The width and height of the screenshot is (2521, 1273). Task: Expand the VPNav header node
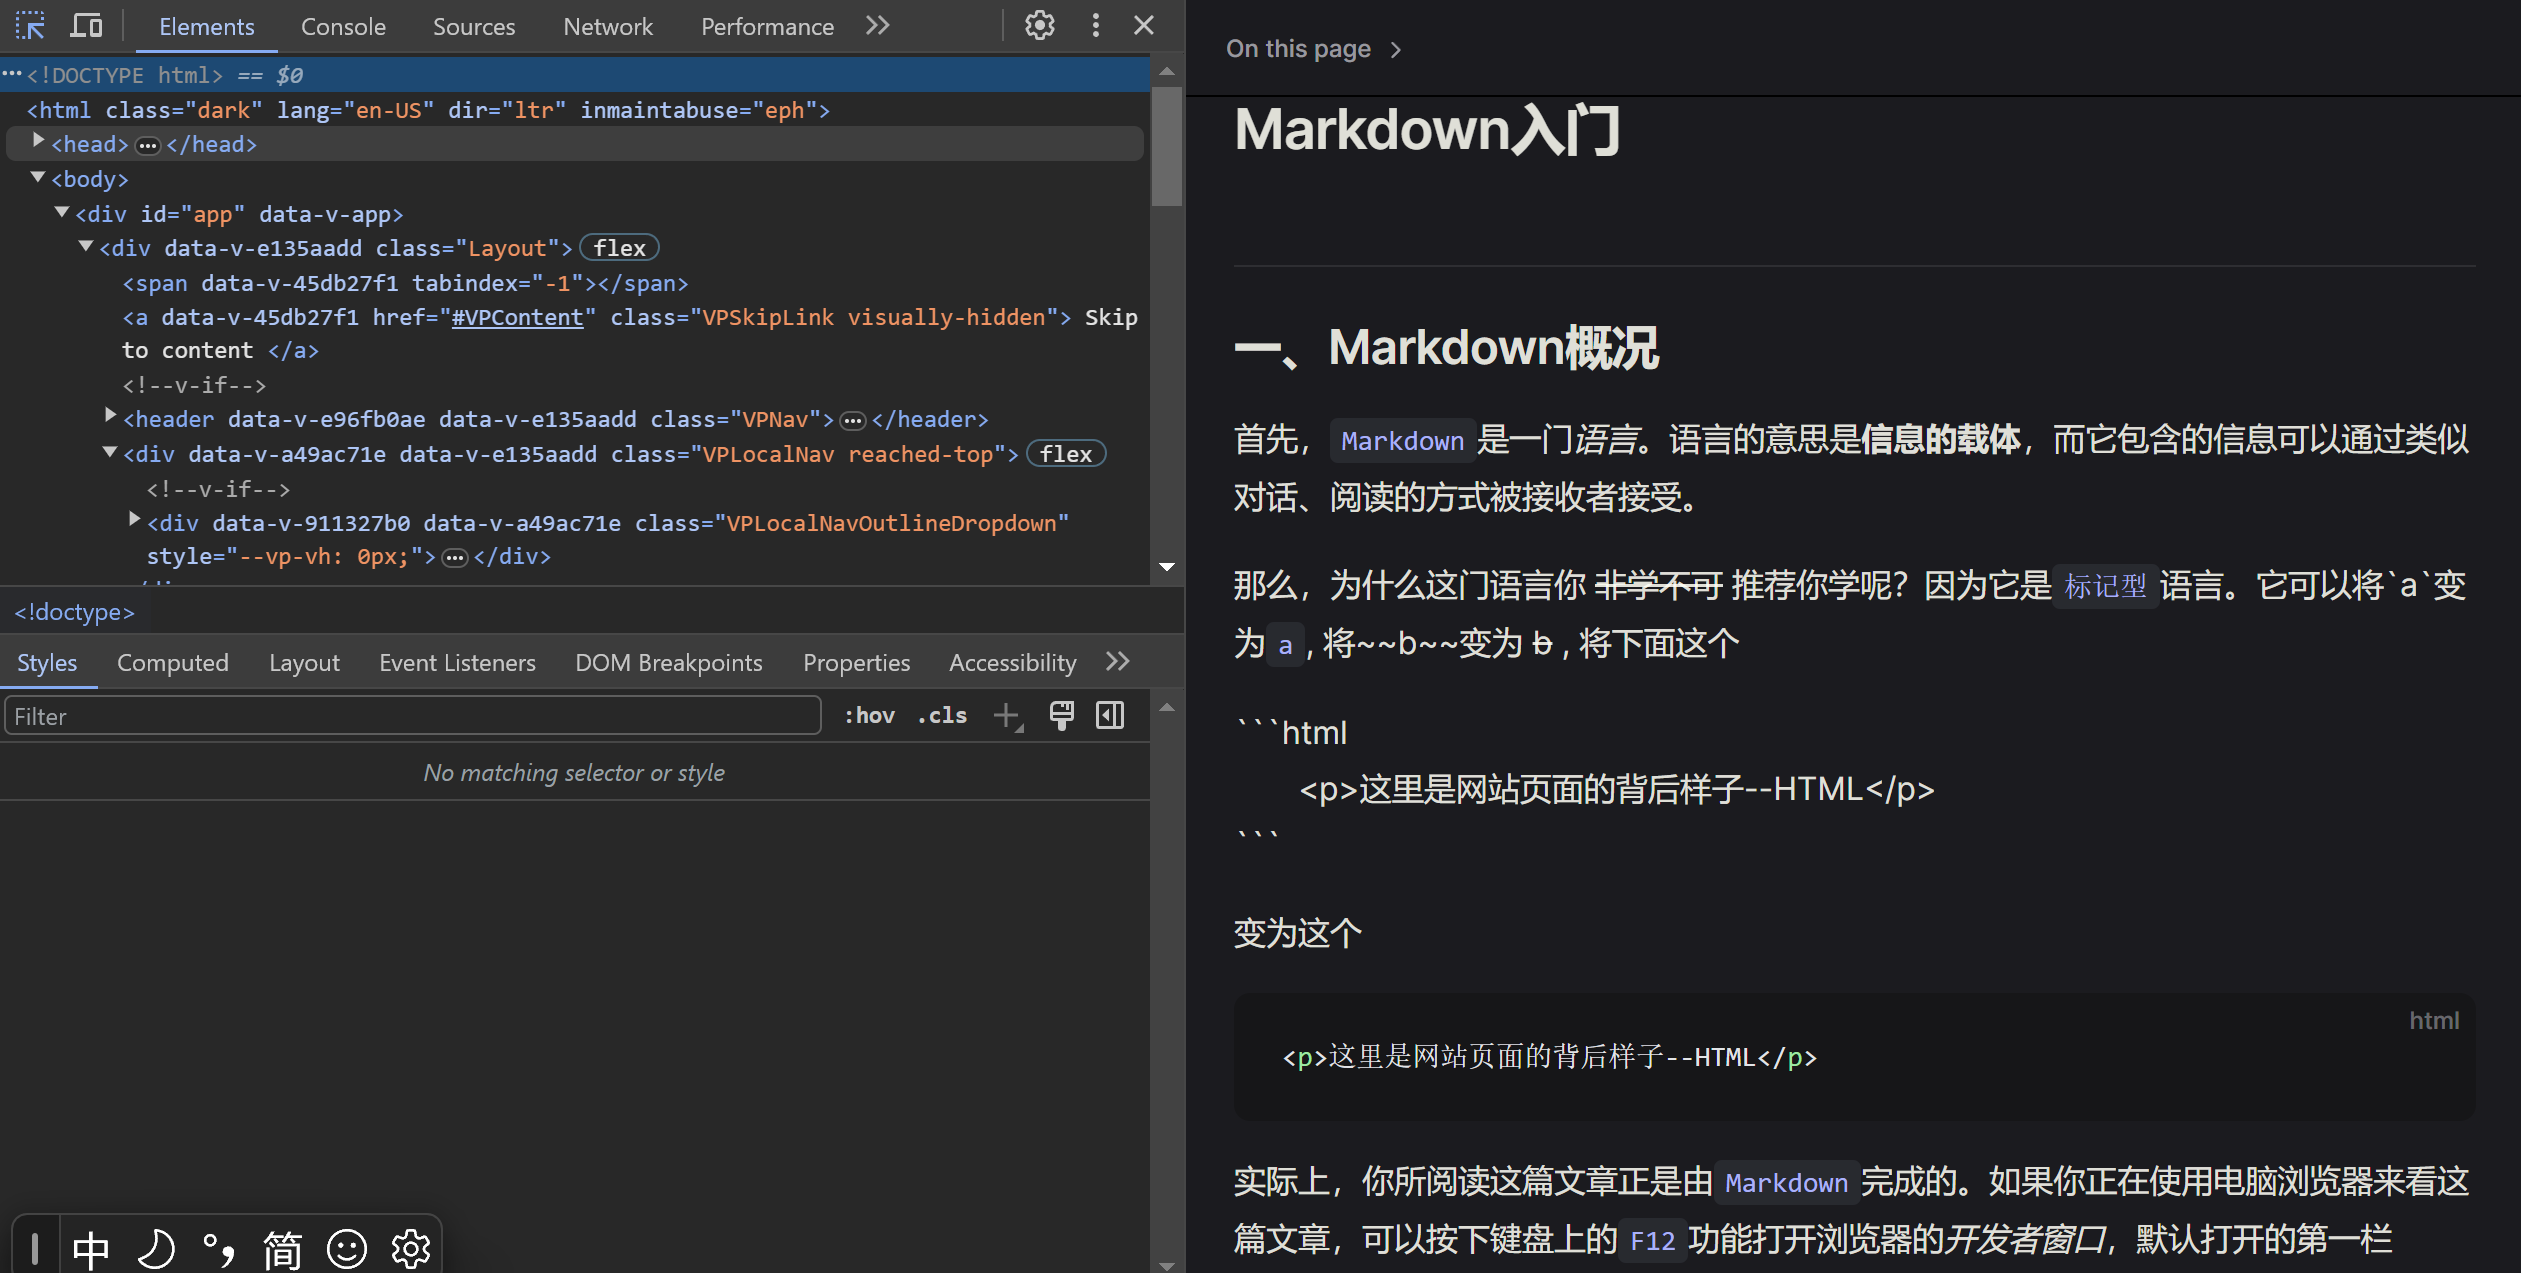tap(110, 415)
